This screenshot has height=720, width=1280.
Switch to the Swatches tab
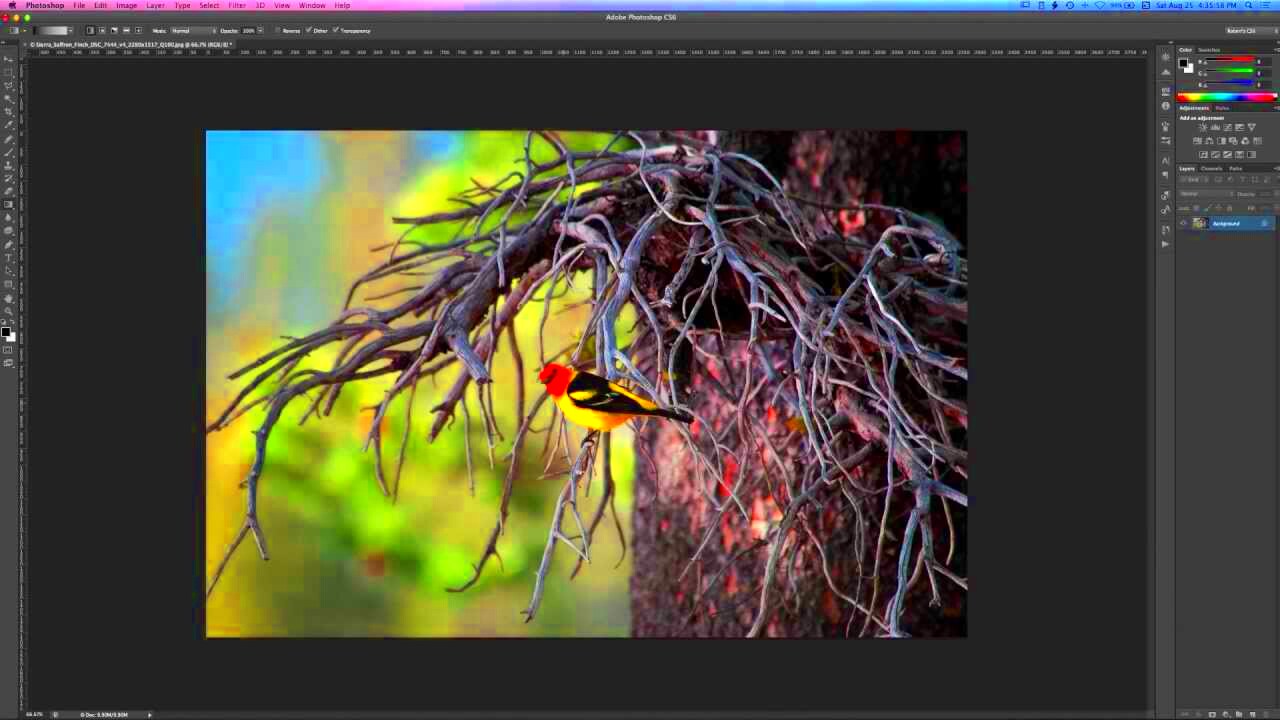1209,50
